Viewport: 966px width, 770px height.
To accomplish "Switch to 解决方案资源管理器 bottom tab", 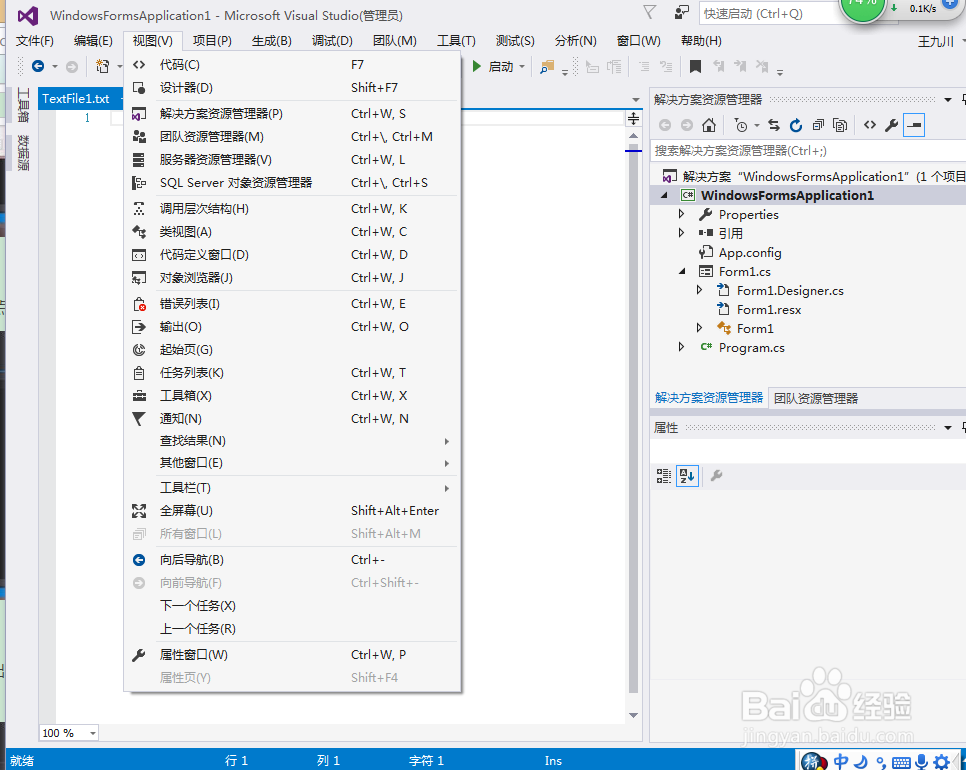I will (709, 398).
